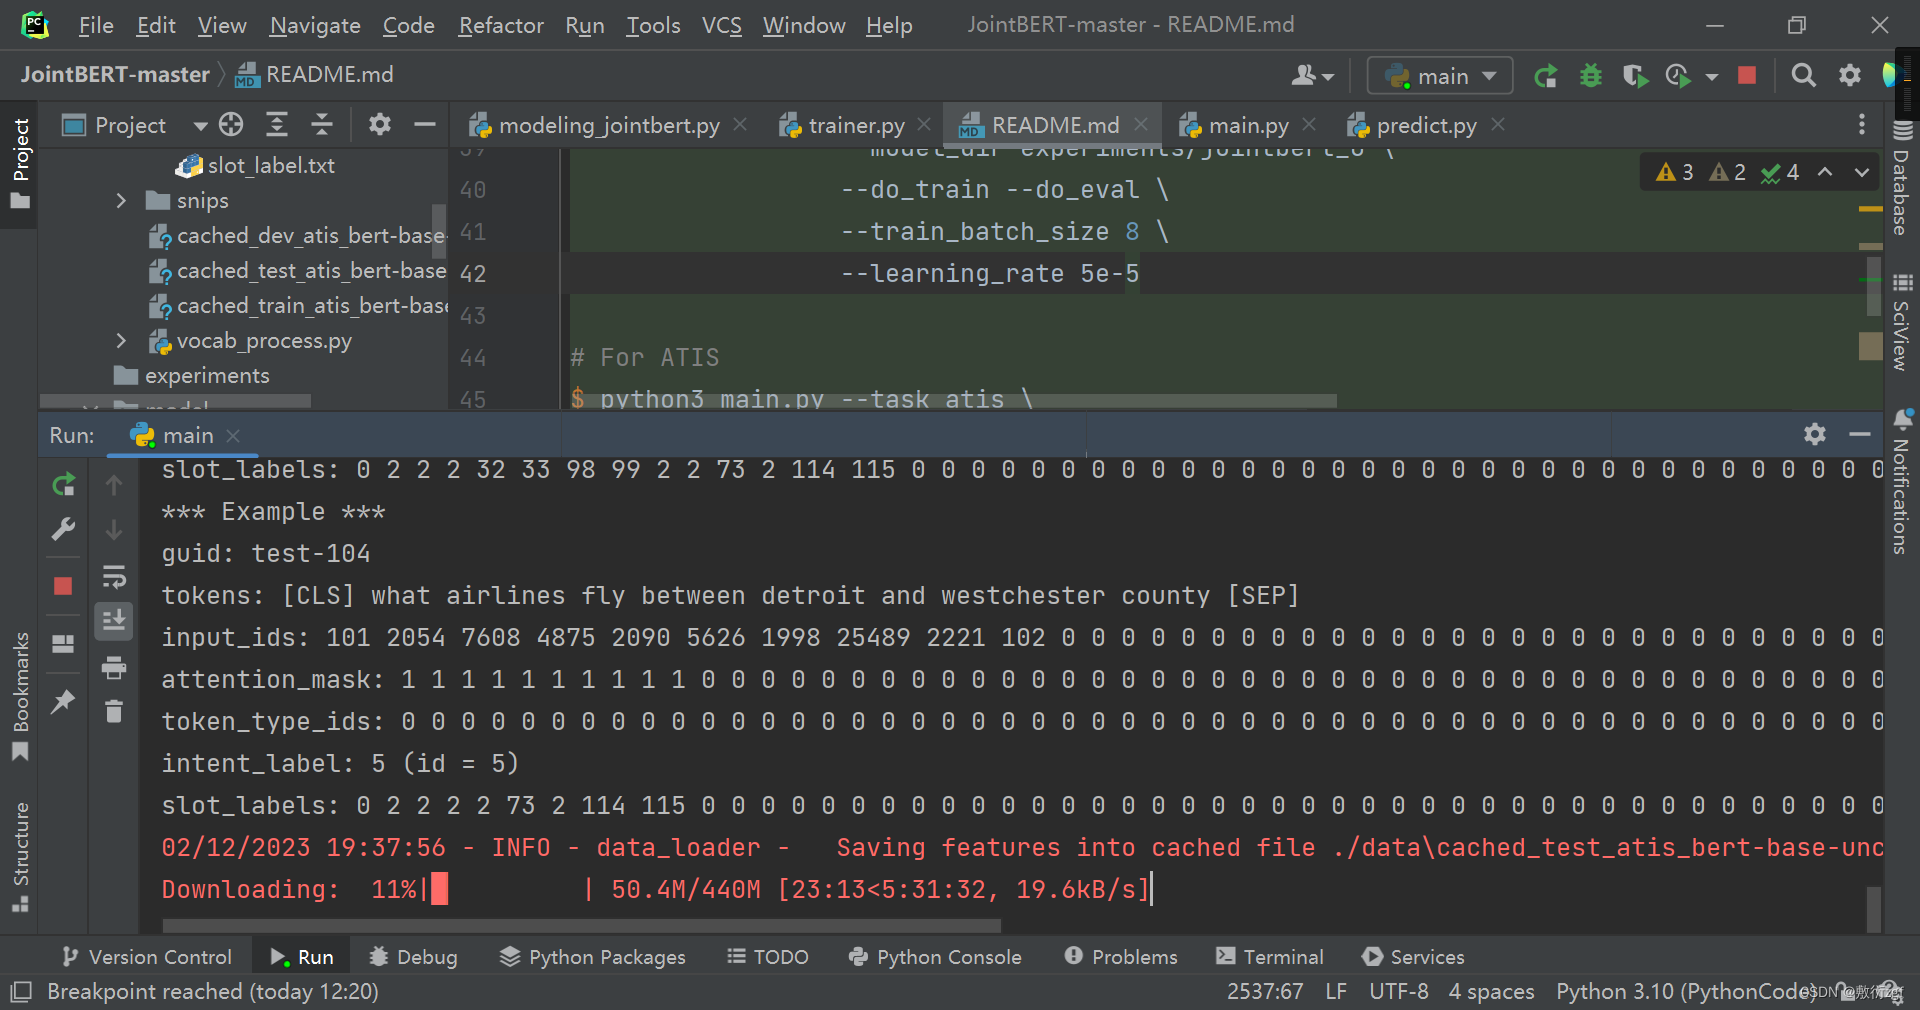Viewport: 1920px width, 1010px height.
Task: Open the Navigate menu
Action: point(315,25)
